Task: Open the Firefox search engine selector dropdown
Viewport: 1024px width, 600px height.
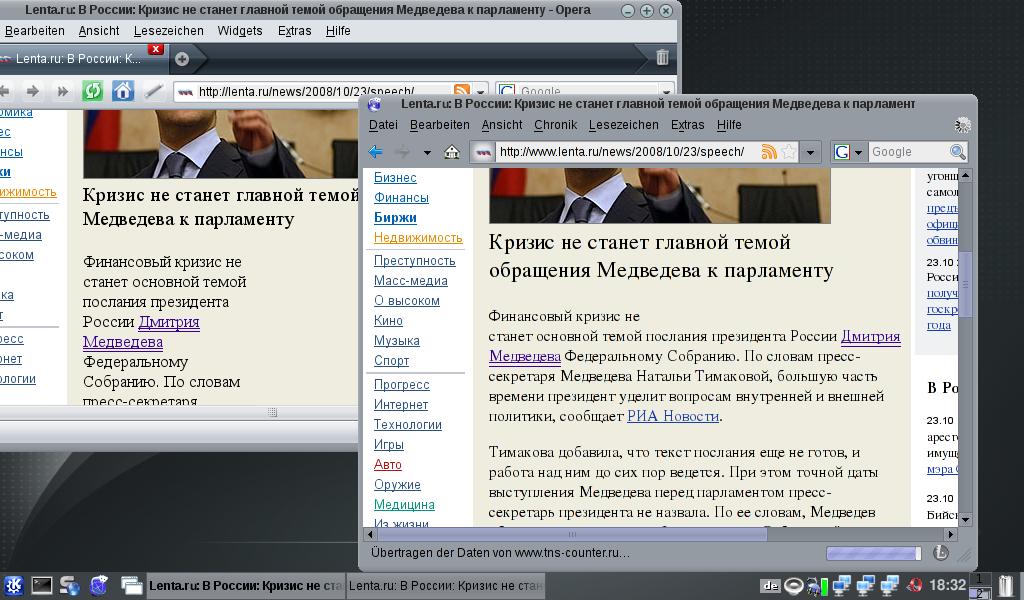Action: tap(850, 152)
